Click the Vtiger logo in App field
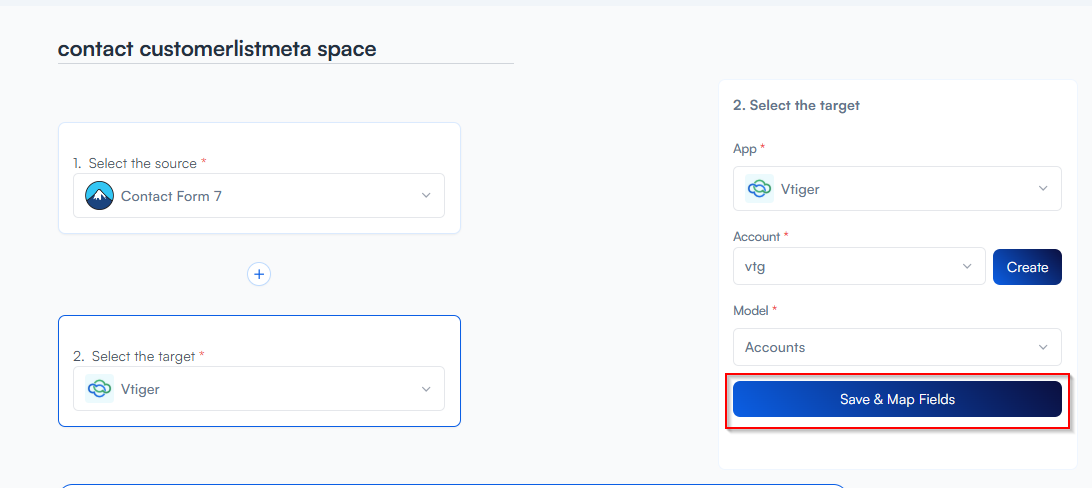The image size is (1092, 488). pyautogui.click(x=760, y=189)
